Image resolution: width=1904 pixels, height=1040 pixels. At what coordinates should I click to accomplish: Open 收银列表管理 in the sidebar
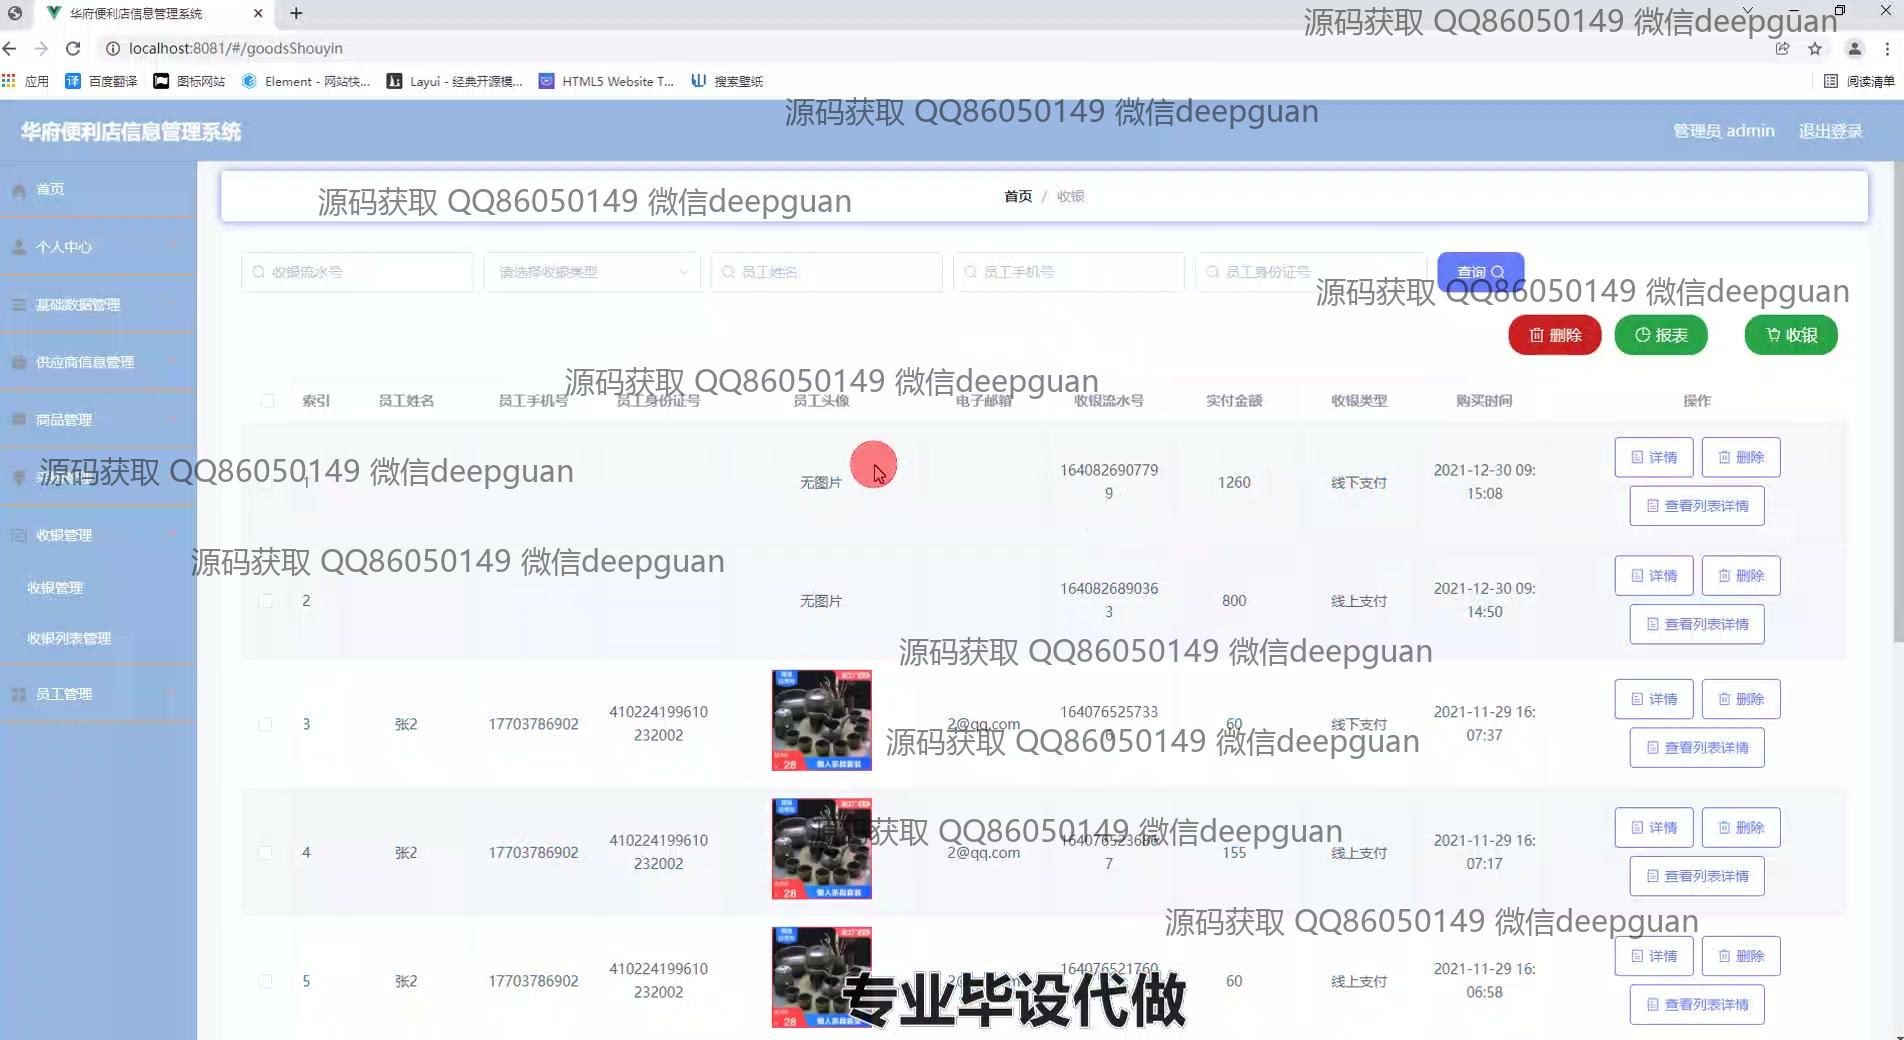click(69, 638)
